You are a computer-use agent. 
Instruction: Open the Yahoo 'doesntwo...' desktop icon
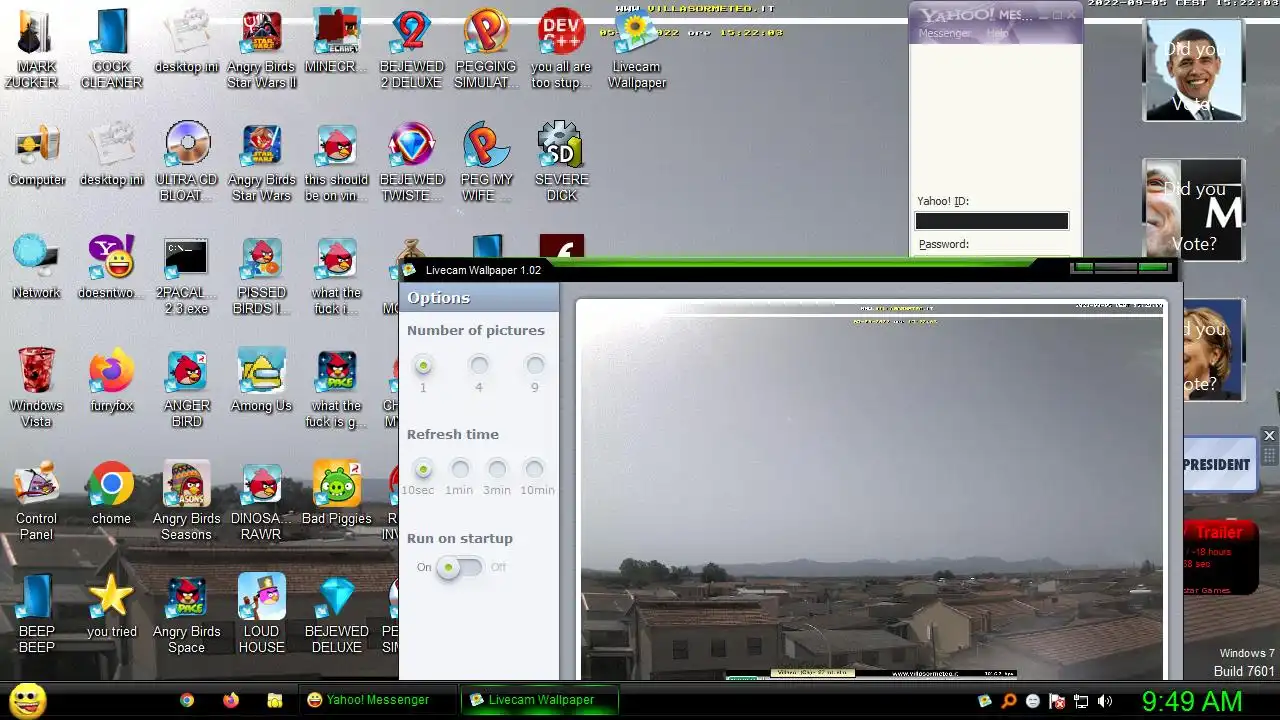pyautogui.click(x=111, y=266)
